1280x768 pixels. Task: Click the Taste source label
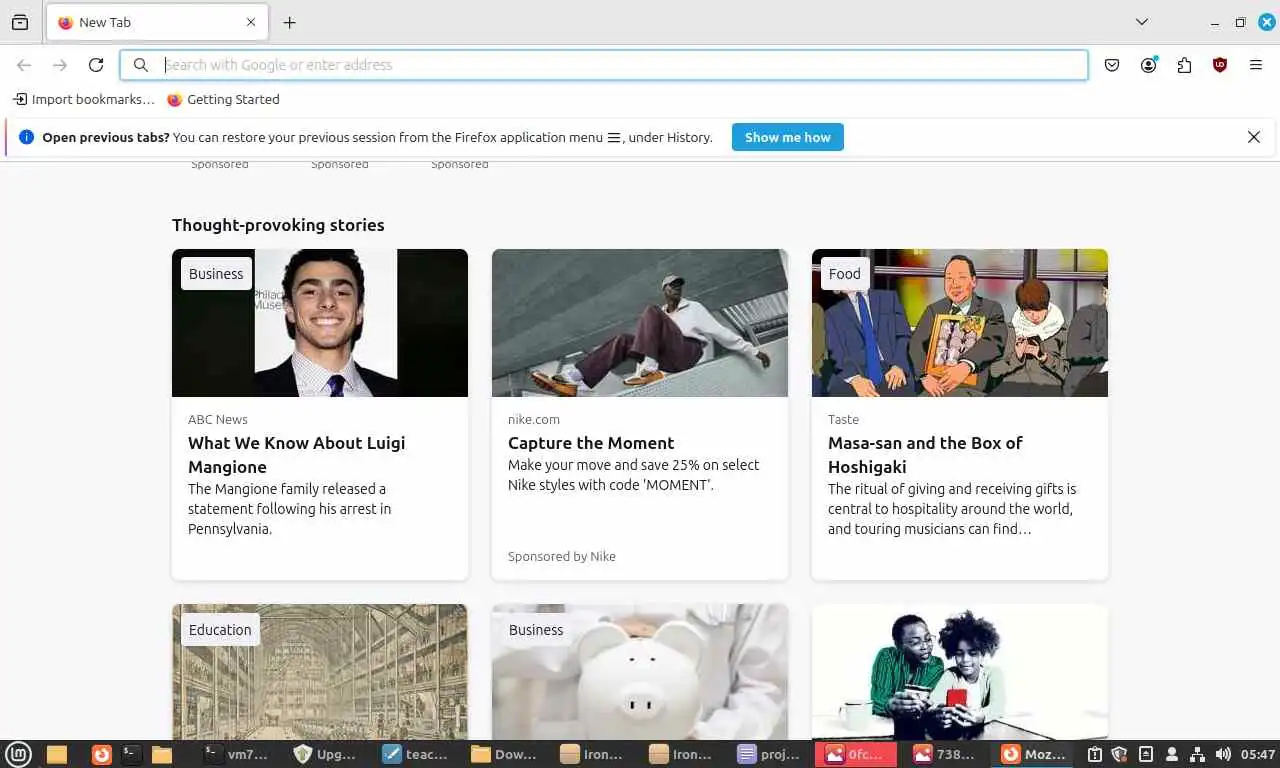843,419
